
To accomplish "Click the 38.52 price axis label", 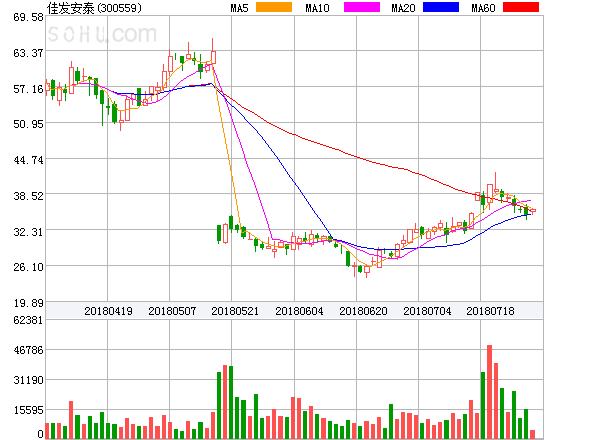I will pos(28,196).
